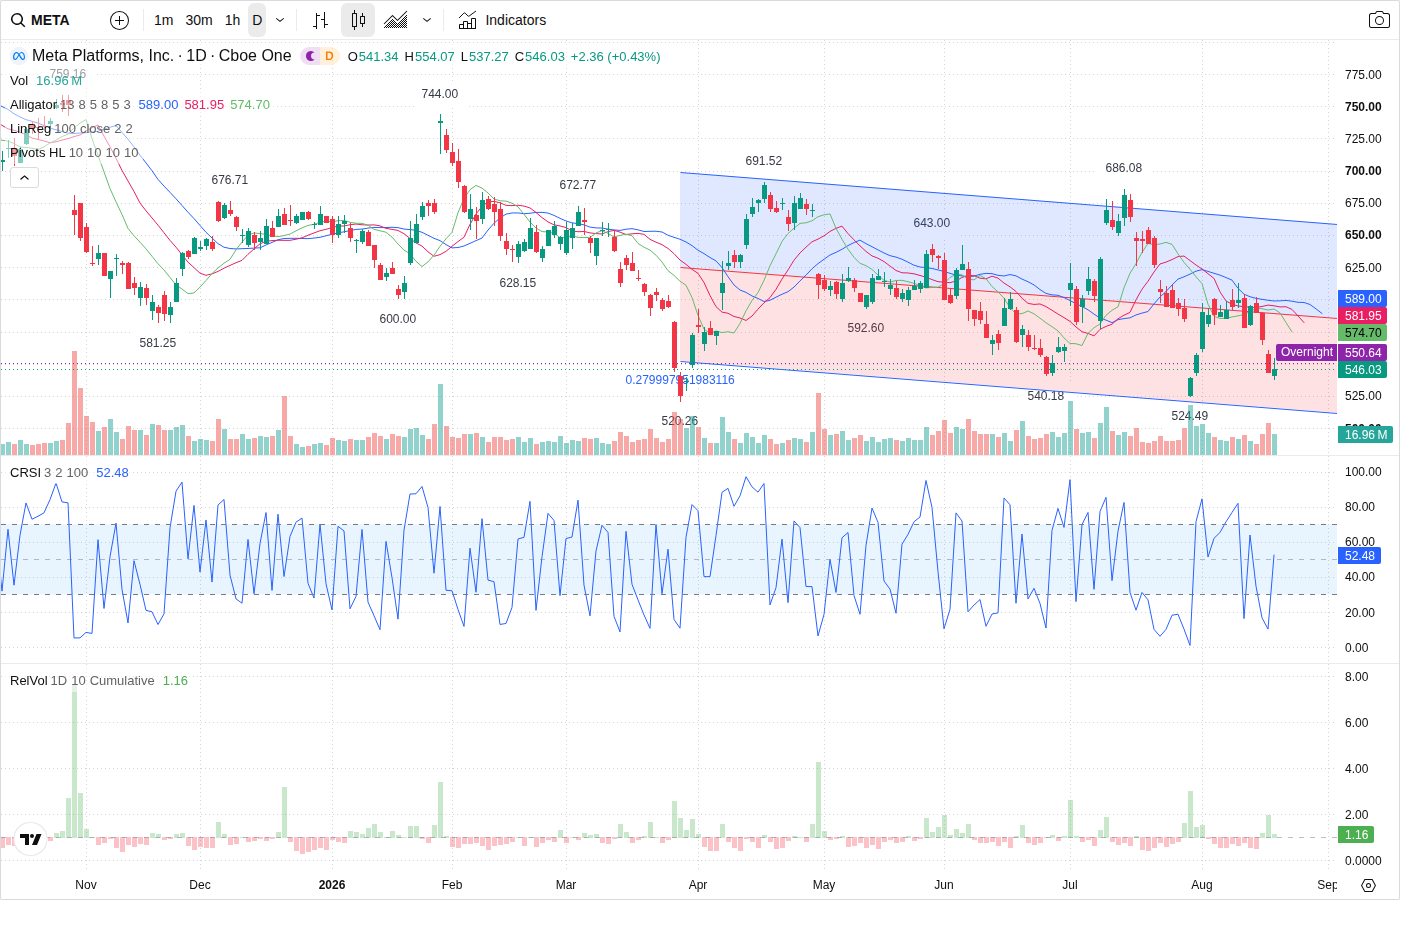1420x950 pixels.
Task: Click the high price value H554.07
Action: (x=430, y=57)
